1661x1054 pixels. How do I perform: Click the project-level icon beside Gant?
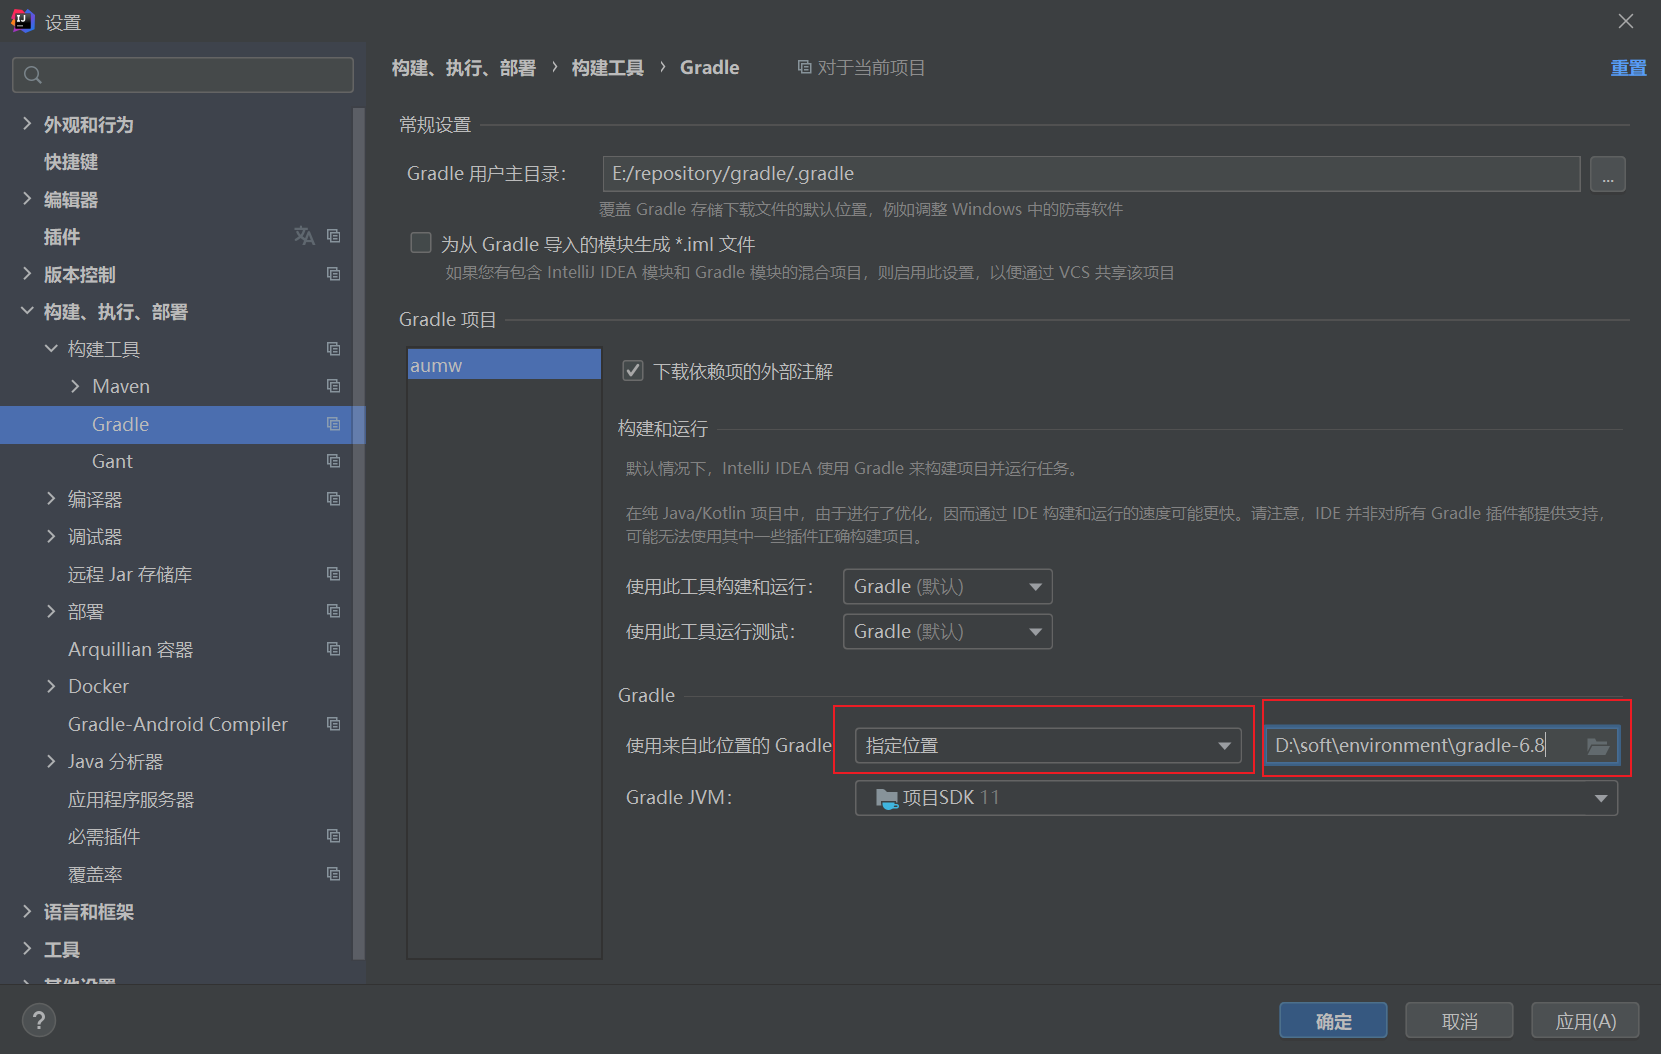click(x=334, y=461)
